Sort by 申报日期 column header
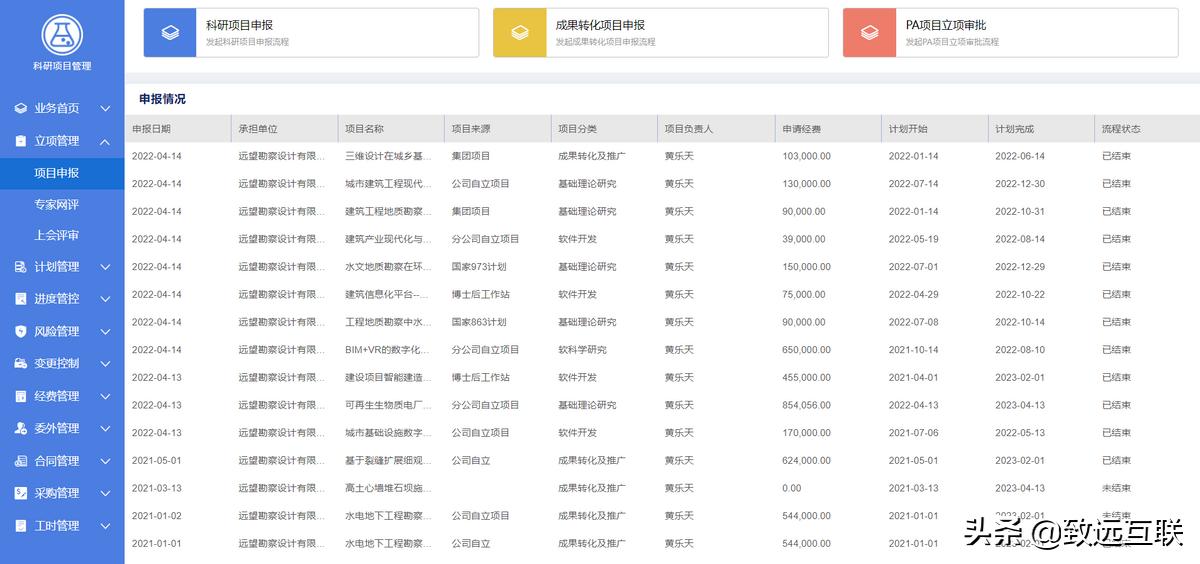1200x564 pixels. (151, 129)
